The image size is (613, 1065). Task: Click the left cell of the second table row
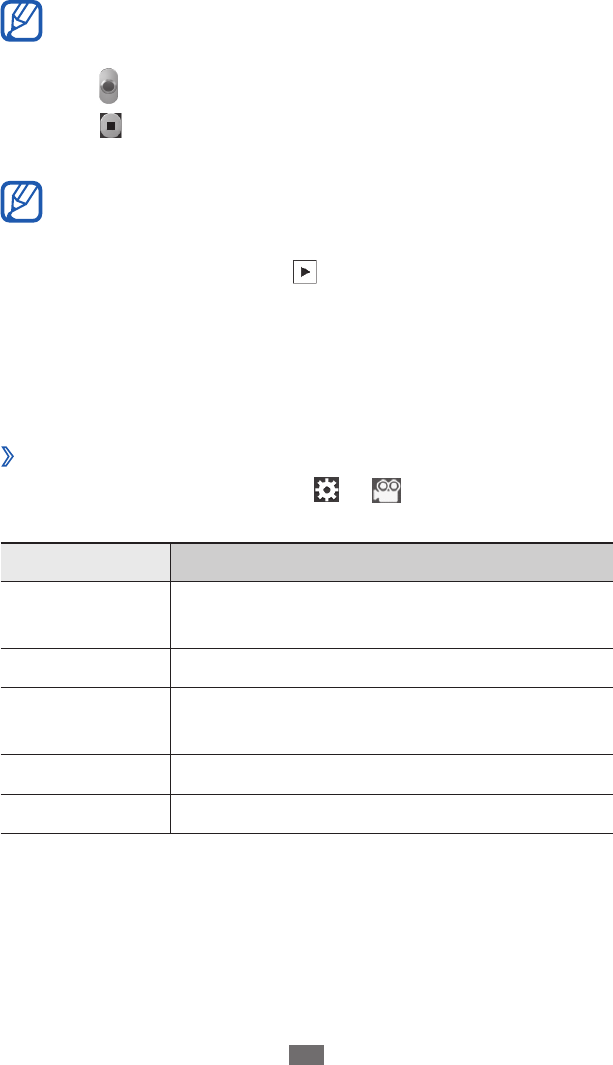click(x=85, y=667)
